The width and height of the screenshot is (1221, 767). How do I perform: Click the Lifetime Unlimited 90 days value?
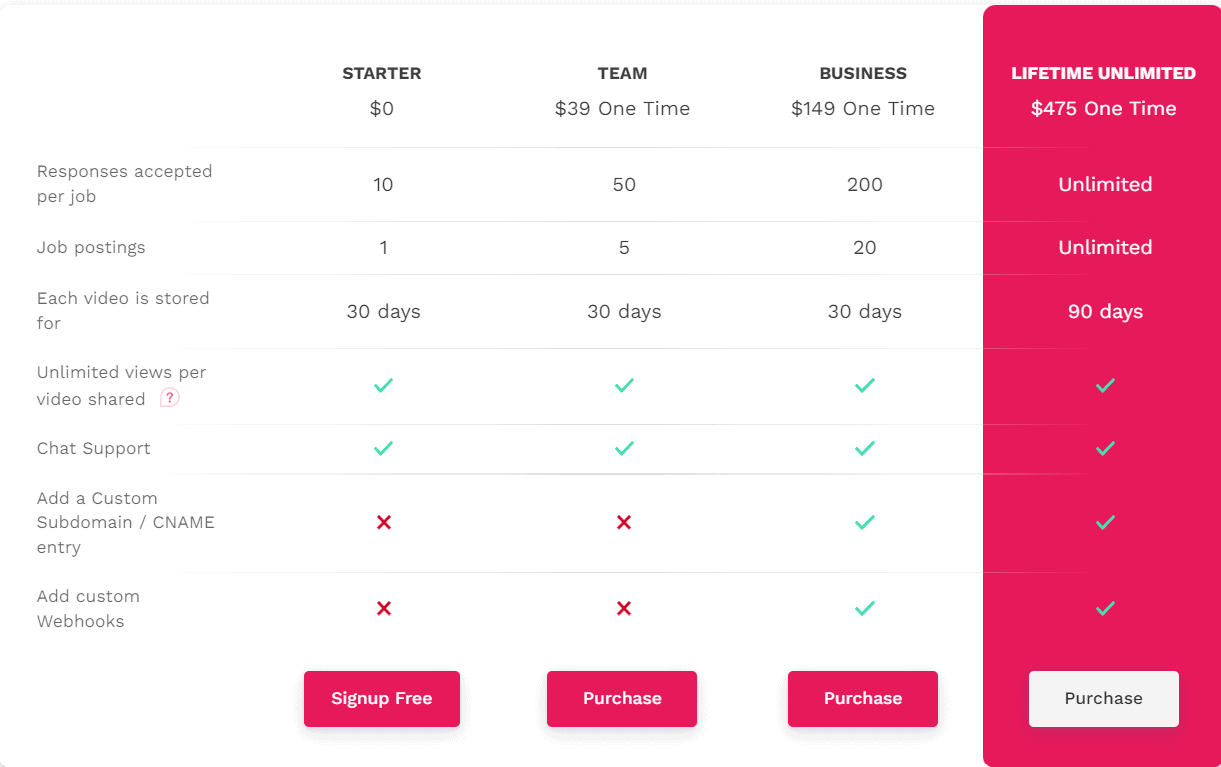coord(1105,312)
